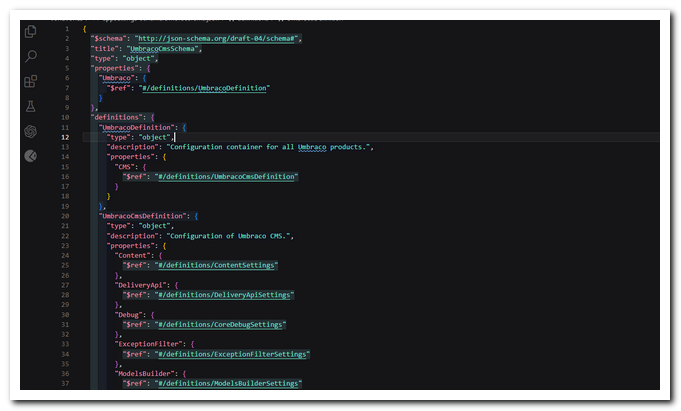
Task: Follow the #/definitions/UmbracoDefinition reference
Action: click(204, 88)
